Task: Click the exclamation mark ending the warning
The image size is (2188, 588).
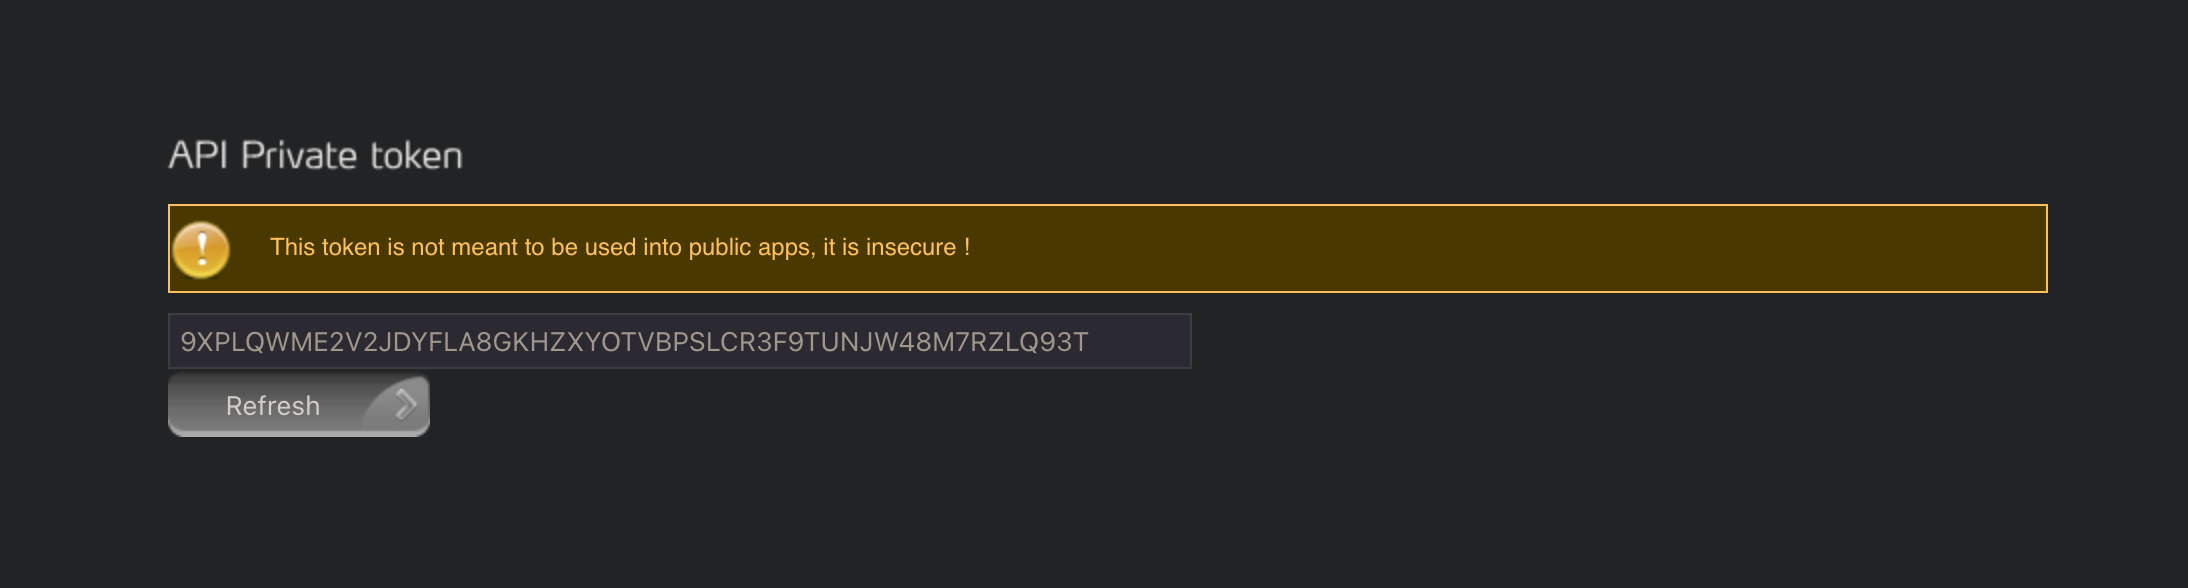Action: 967,248
